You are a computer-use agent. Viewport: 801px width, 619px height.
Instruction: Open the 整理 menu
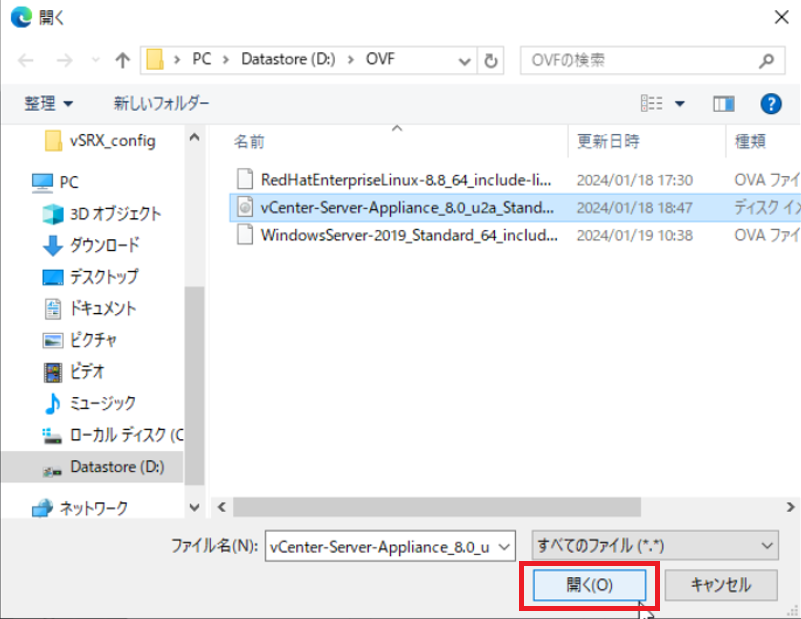pos(49,103)
